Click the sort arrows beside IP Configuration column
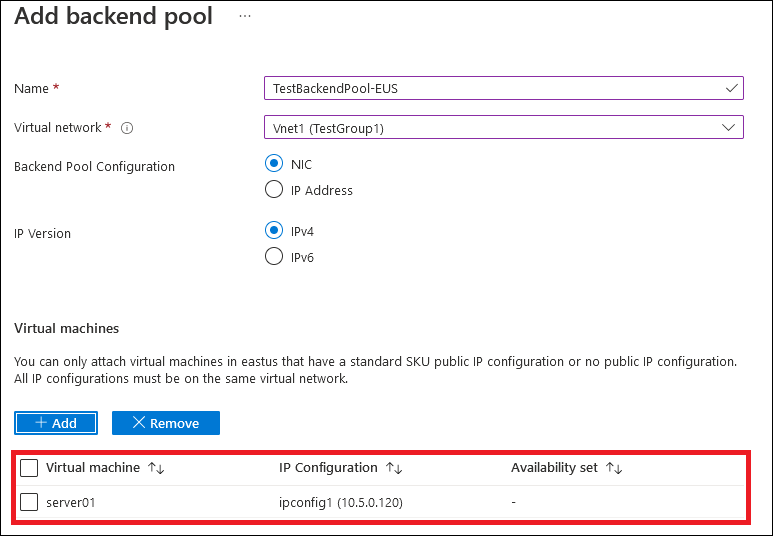Image resolution: width=773 pixels, height=536 pixels. point(394,468)
